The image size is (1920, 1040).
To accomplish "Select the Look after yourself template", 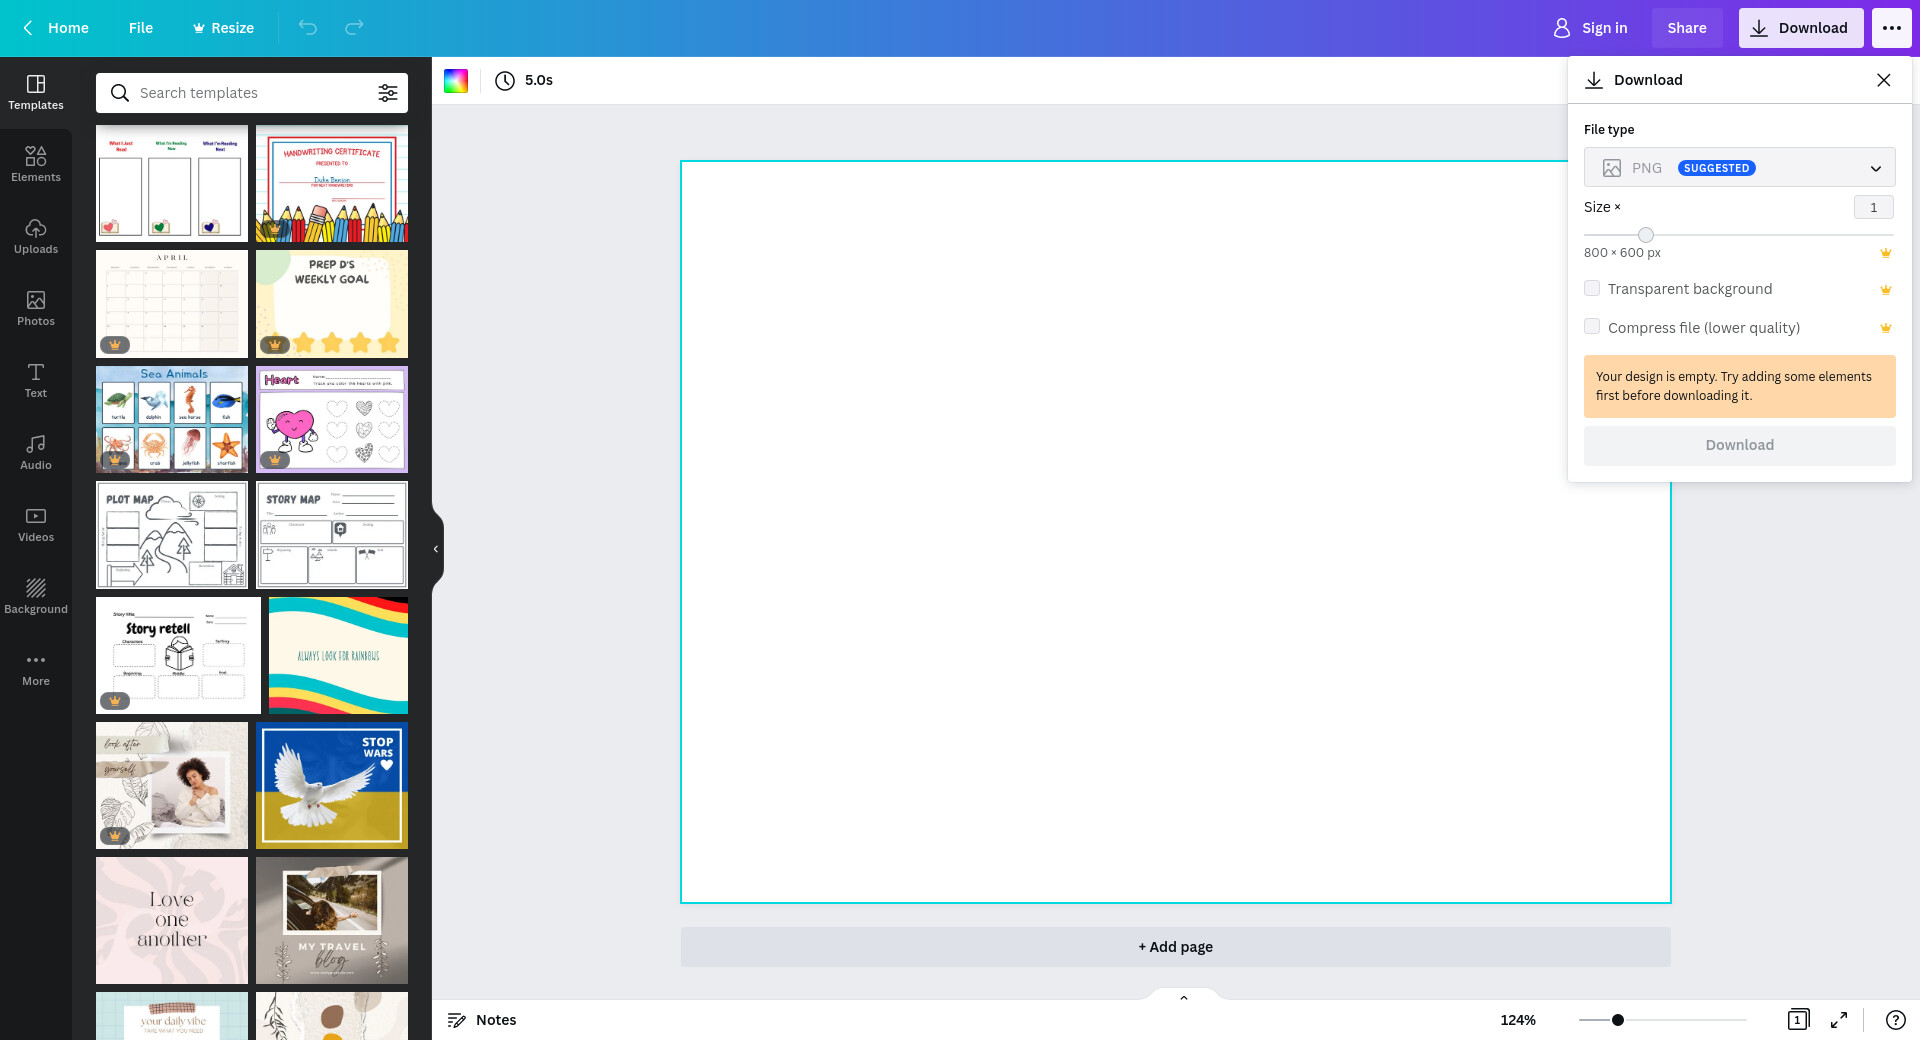I will 172,786.
